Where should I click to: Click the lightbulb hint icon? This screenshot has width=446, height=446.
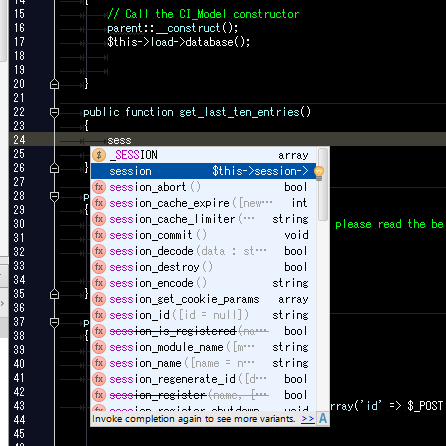[319, 173]
